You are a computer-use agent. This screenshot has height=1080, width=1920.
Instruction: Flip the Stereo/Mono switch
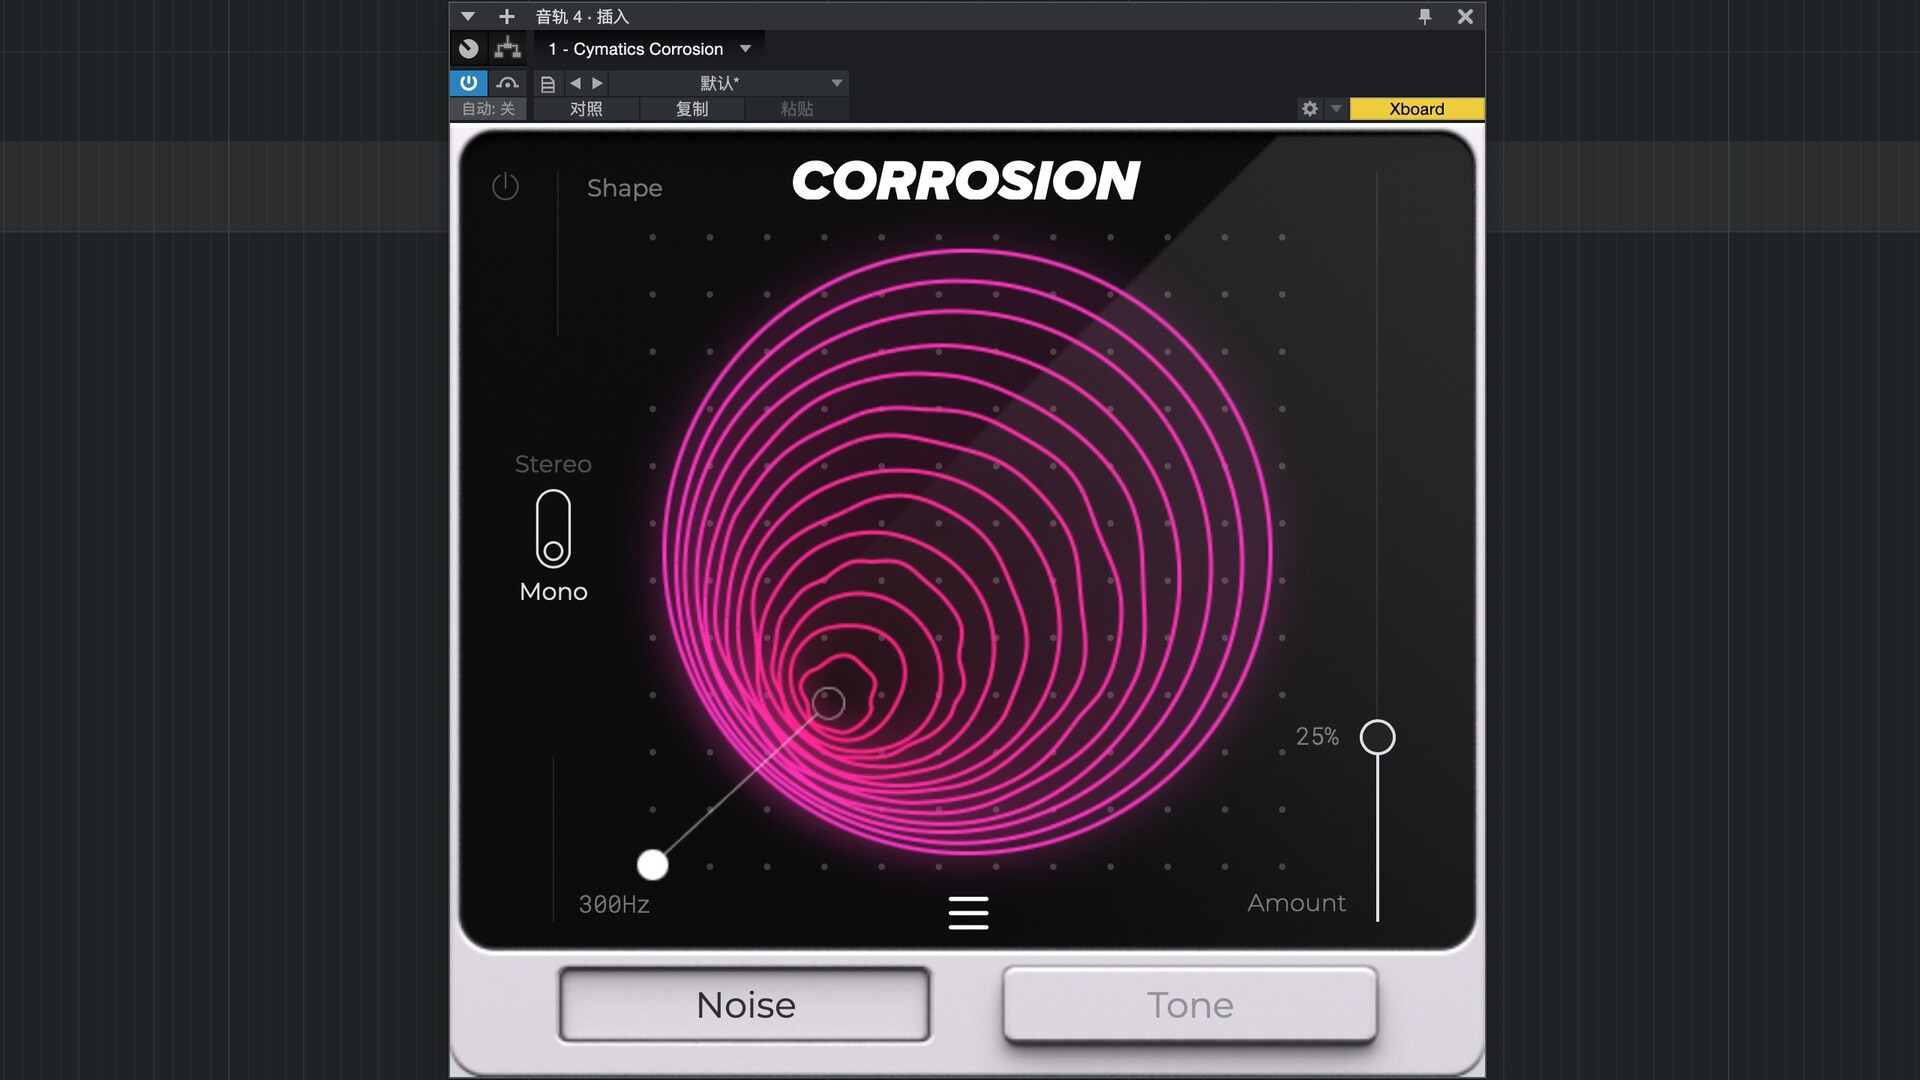[553, 528]
